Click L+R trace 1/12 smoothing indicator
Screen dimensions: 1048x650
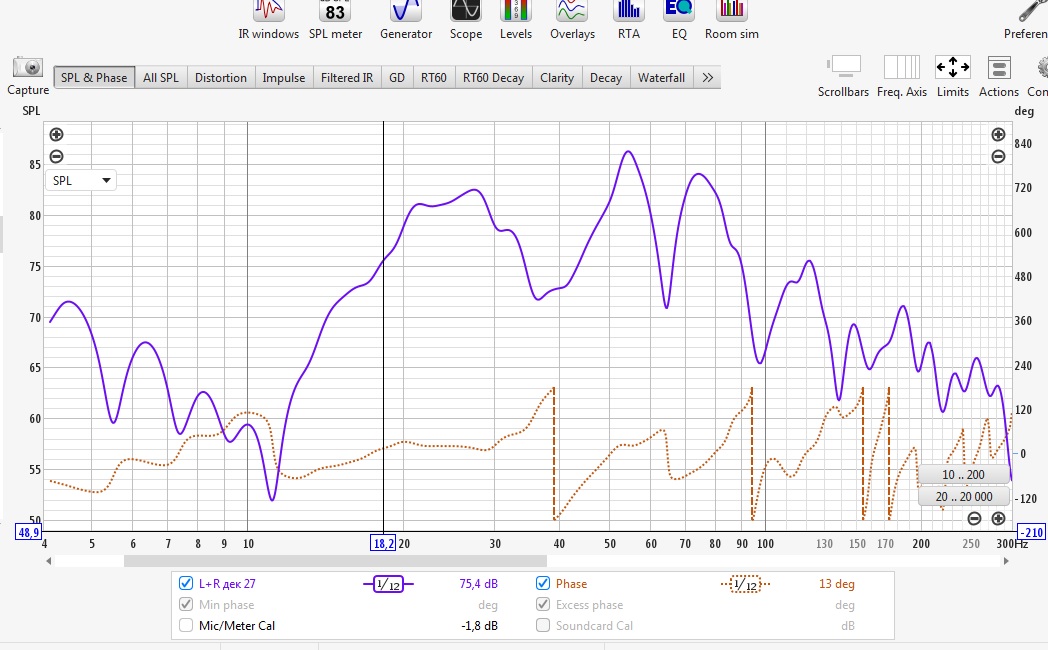[x=388, y=584]
